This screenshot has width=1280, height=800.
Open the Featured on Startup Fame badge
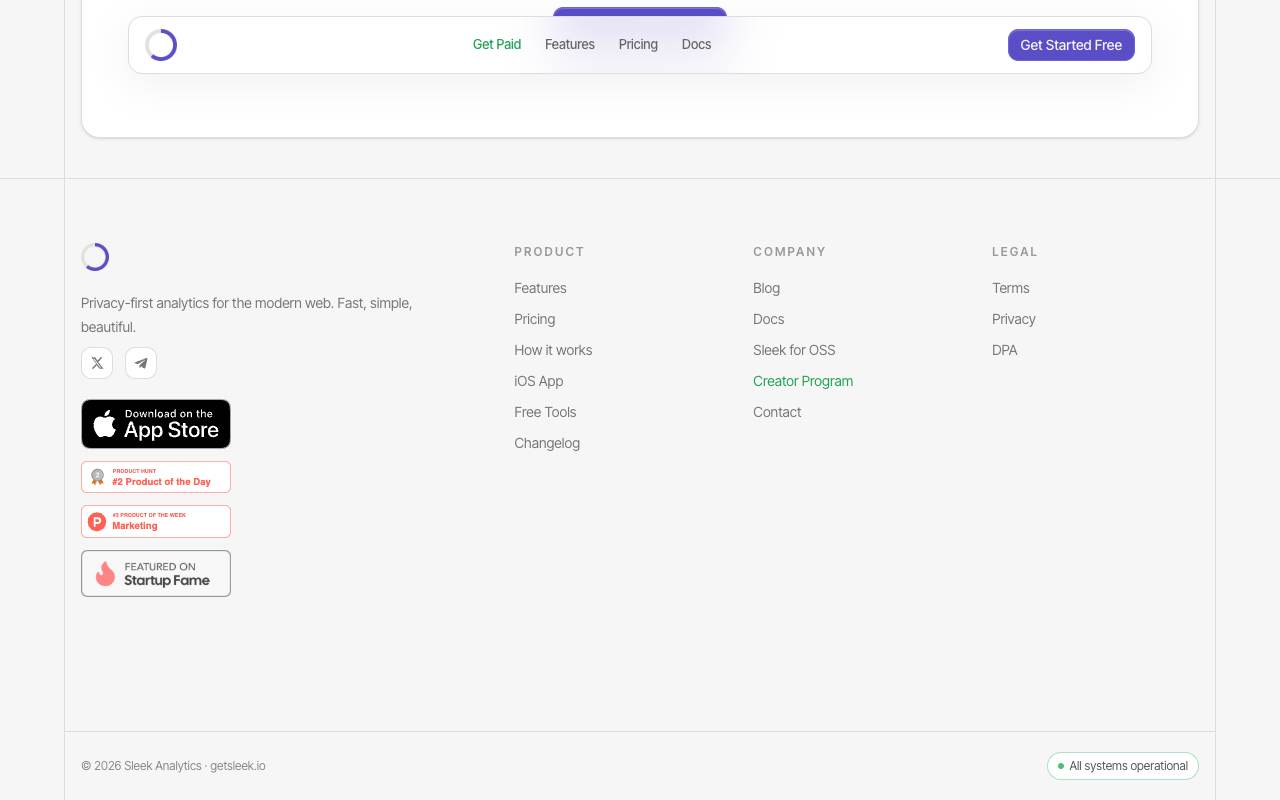tap(156, 573)
